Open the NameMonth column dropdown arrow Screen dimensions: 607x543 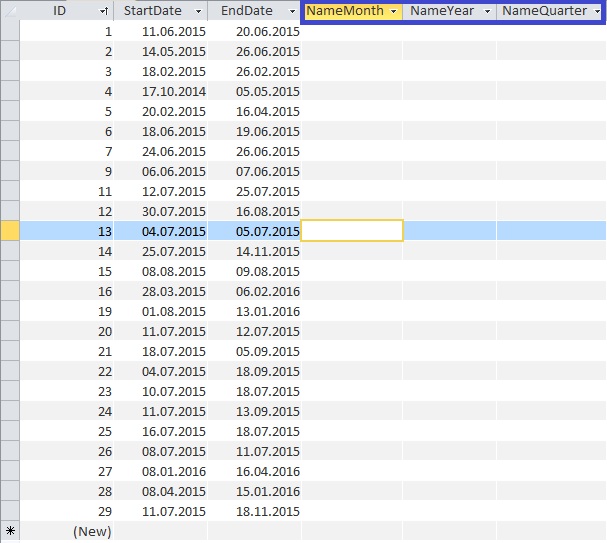coord(394,11)
